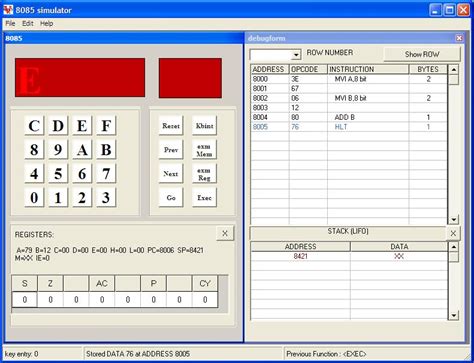Click hex key B on keypad
The image size is (474, 363).
tap(106, 150)
